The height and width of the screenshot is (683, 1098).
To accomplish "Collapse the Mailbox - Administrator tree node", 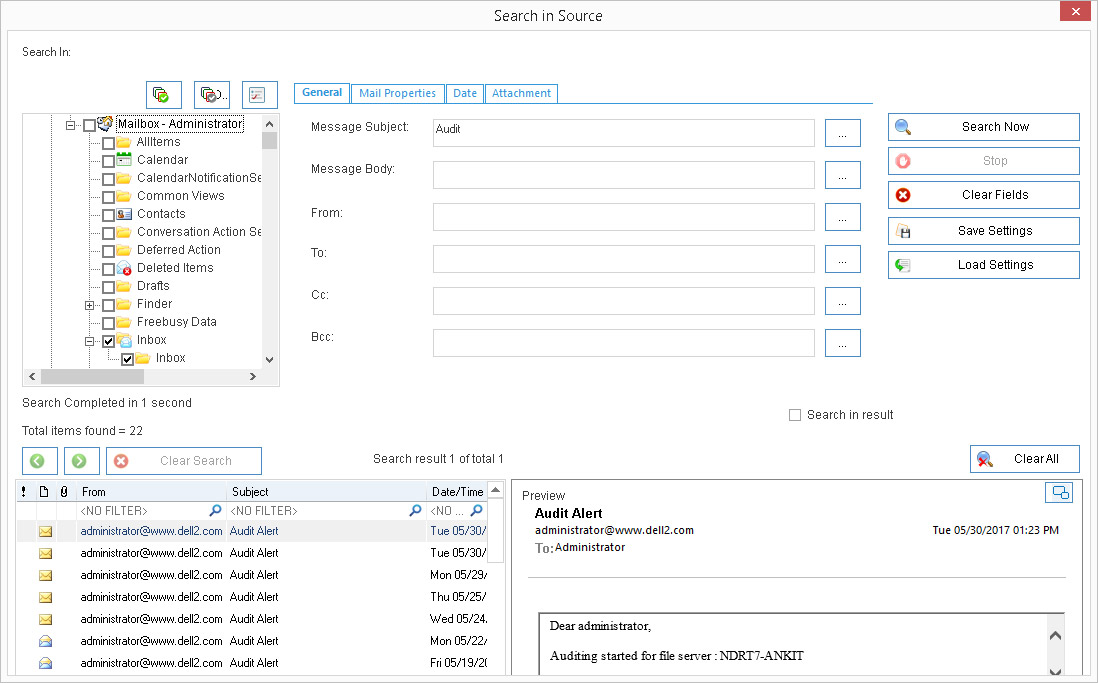I will click(x=71, y=125).
